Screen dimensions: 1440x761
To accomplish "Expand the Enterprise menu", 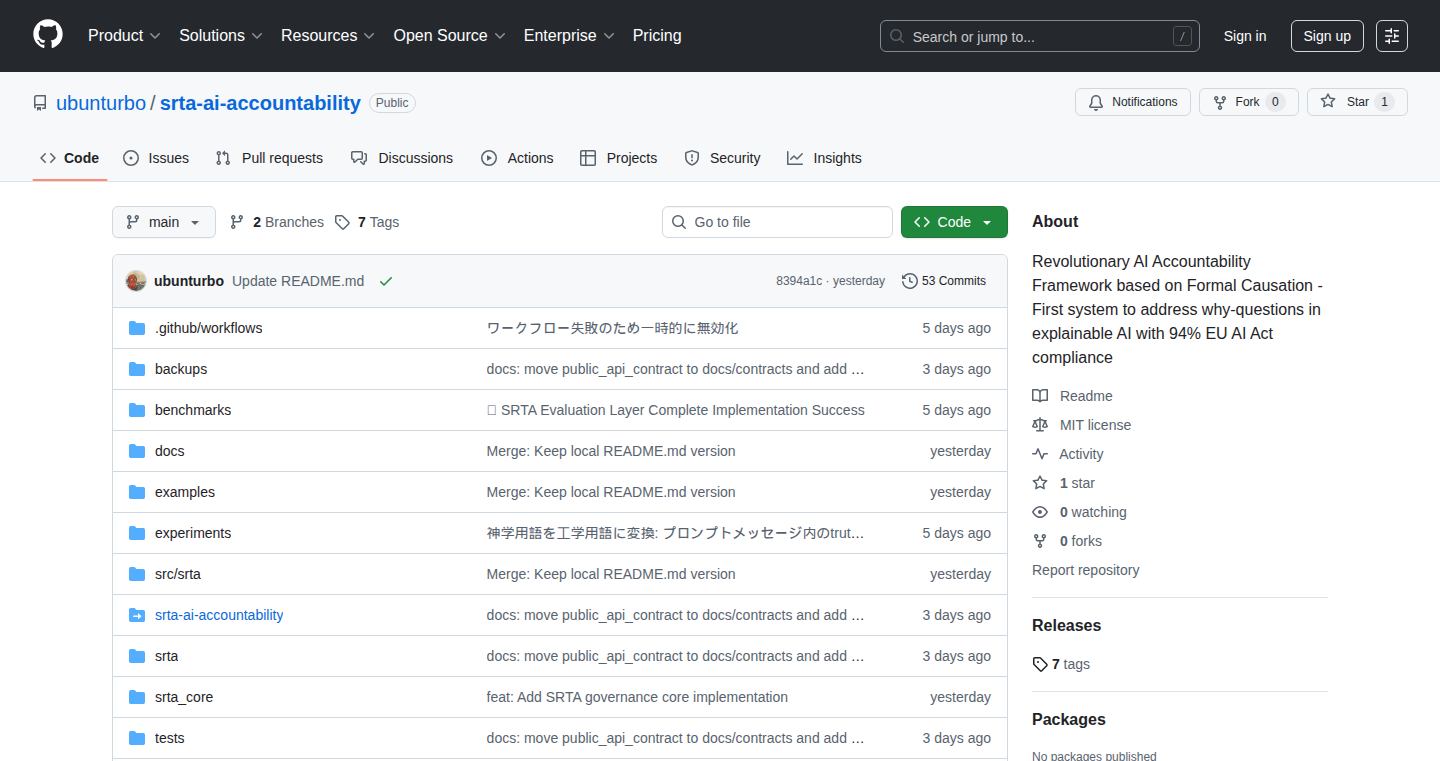I will (x=570, y=36).
